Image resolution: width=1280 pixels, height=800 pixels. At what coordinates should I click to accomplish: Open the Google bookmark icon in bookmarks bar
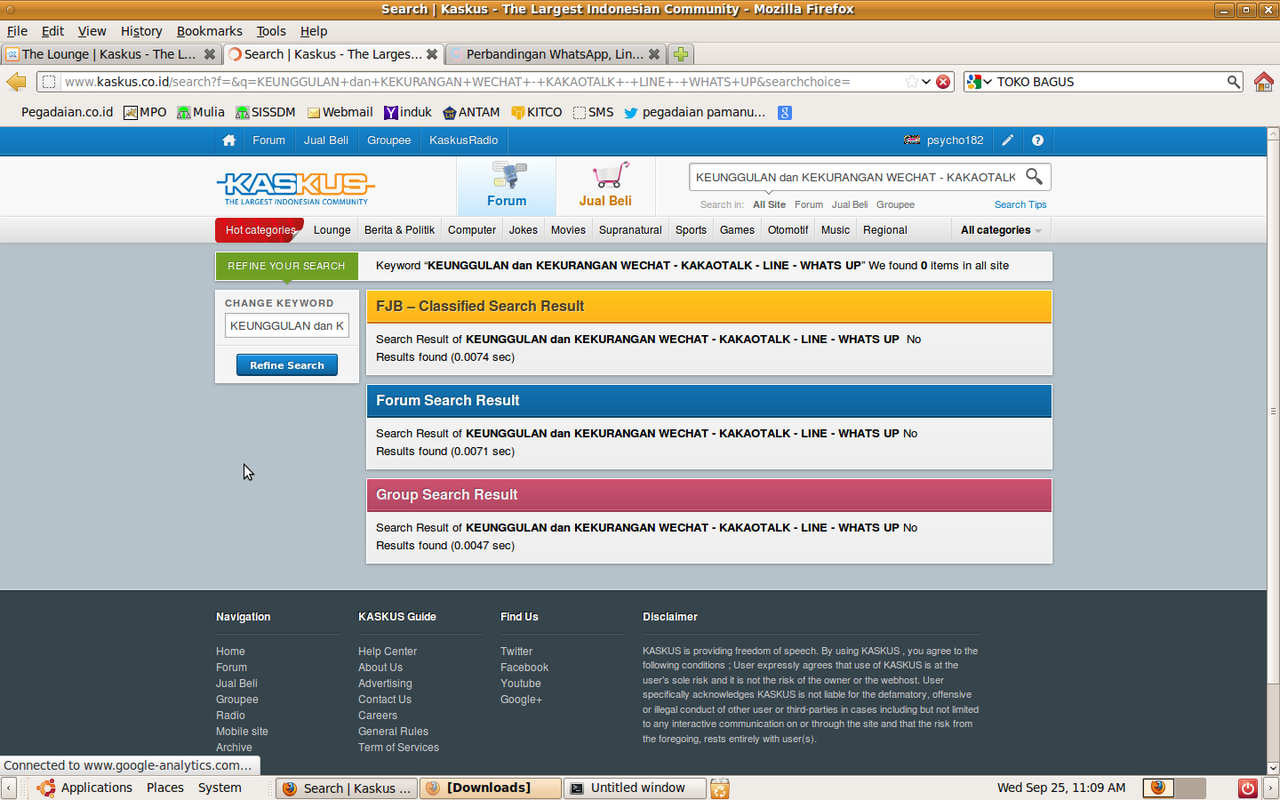pyautogui.click(x=785, y=112)
